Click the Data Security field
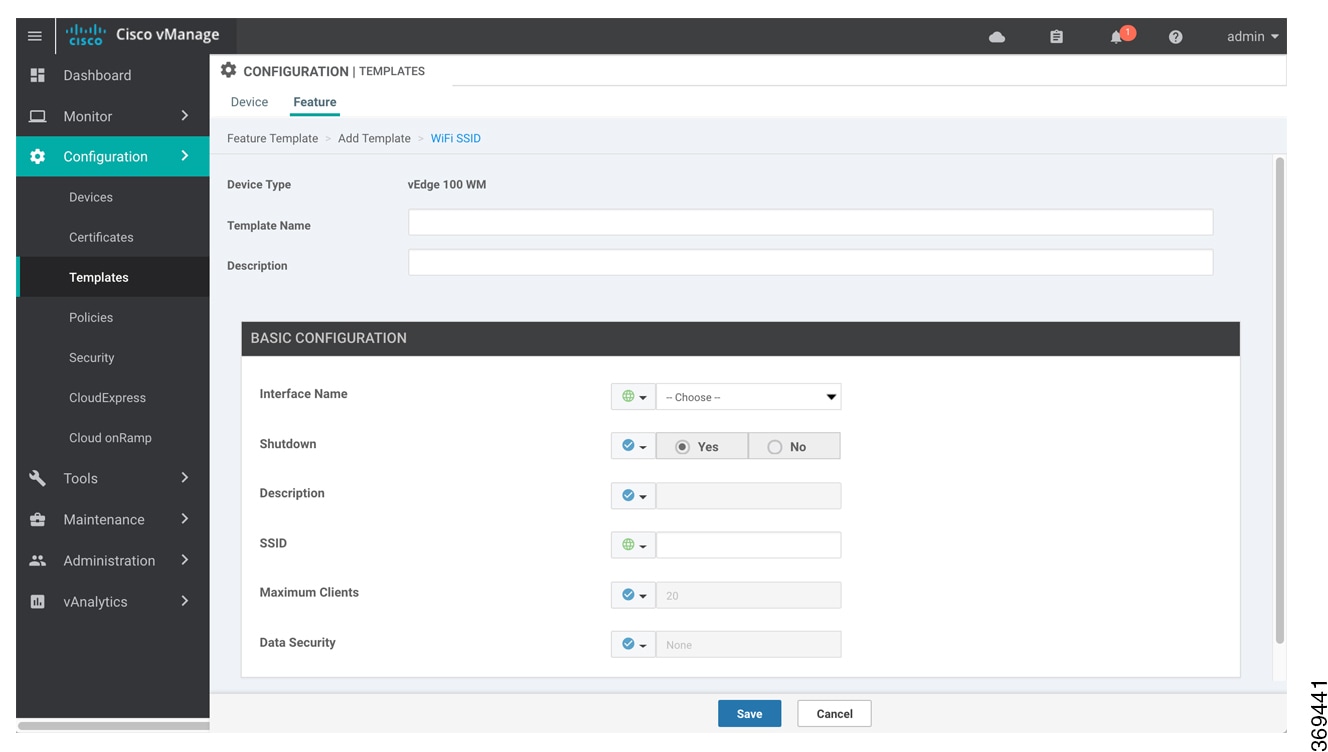1328x752 pixels. [748, 644]
